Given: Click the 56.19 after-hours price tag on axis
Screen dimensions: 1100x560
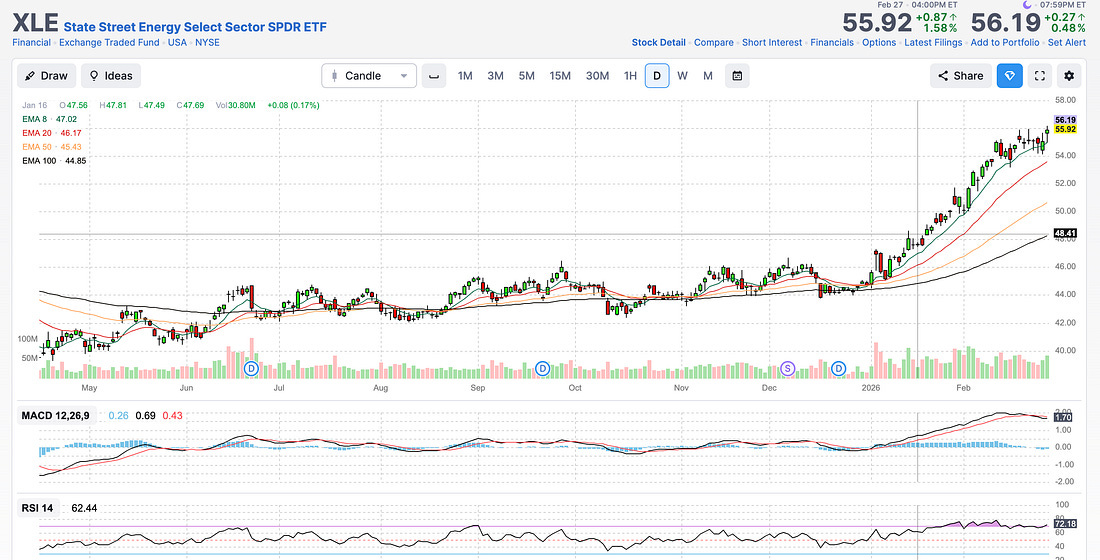Looking at the screenshot, I should pyautogui.click(x=1065, y=120).
